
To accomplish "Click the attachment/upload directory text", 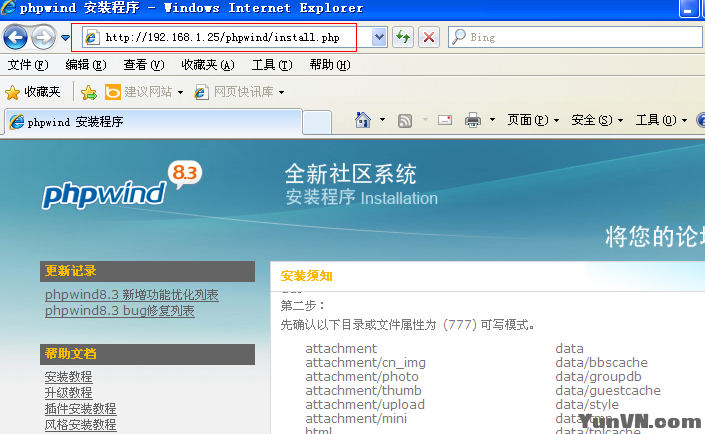I will pyautogui.click(x=365, y=404).
